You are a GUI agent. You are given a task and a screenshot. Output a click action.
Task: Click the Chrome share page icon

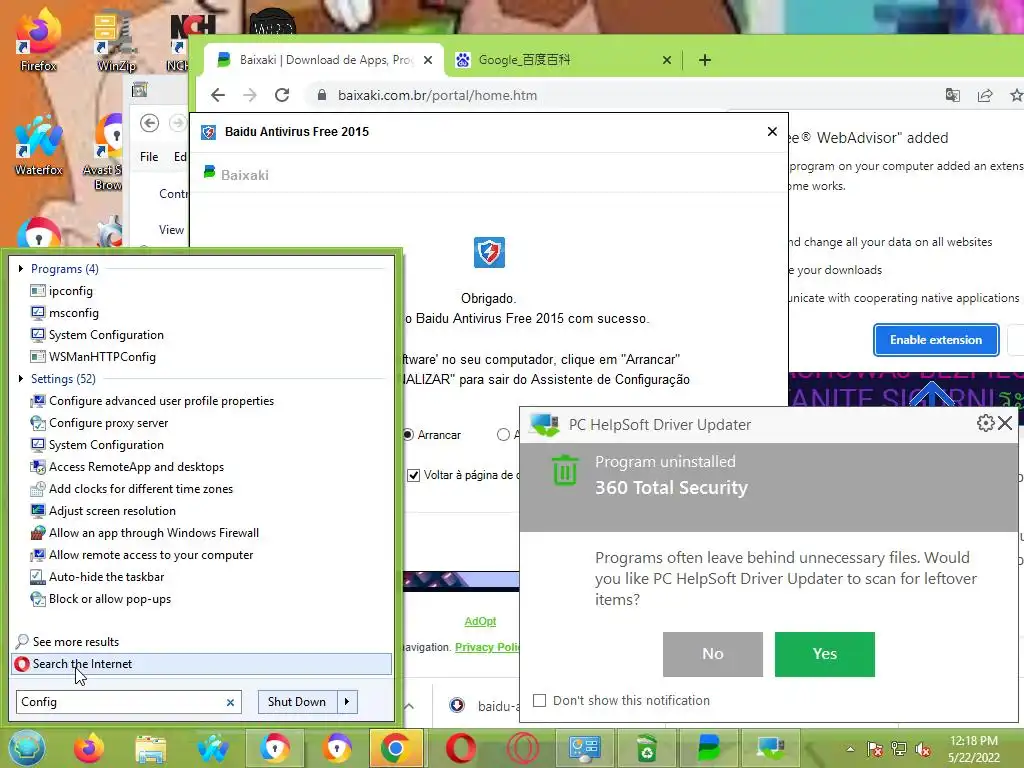[x=985, y=95]
